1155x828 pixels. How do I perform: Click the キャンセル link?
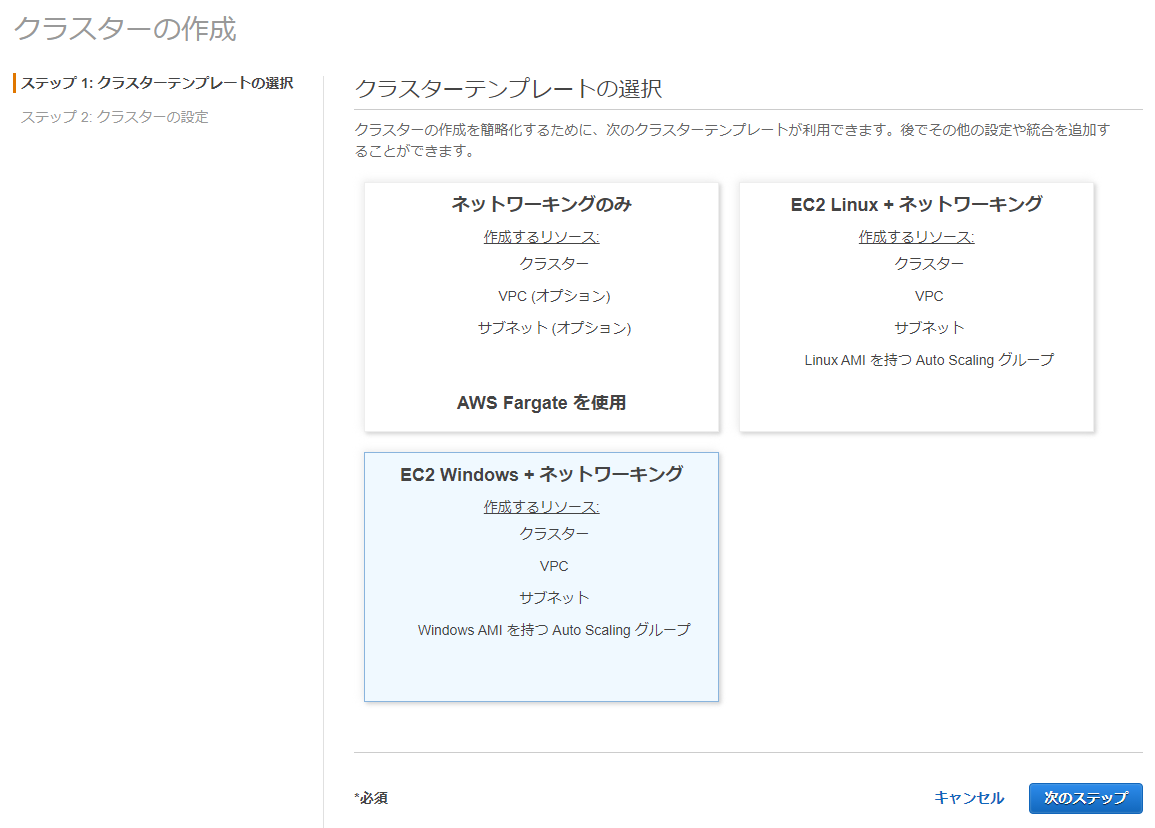(969, 798)
